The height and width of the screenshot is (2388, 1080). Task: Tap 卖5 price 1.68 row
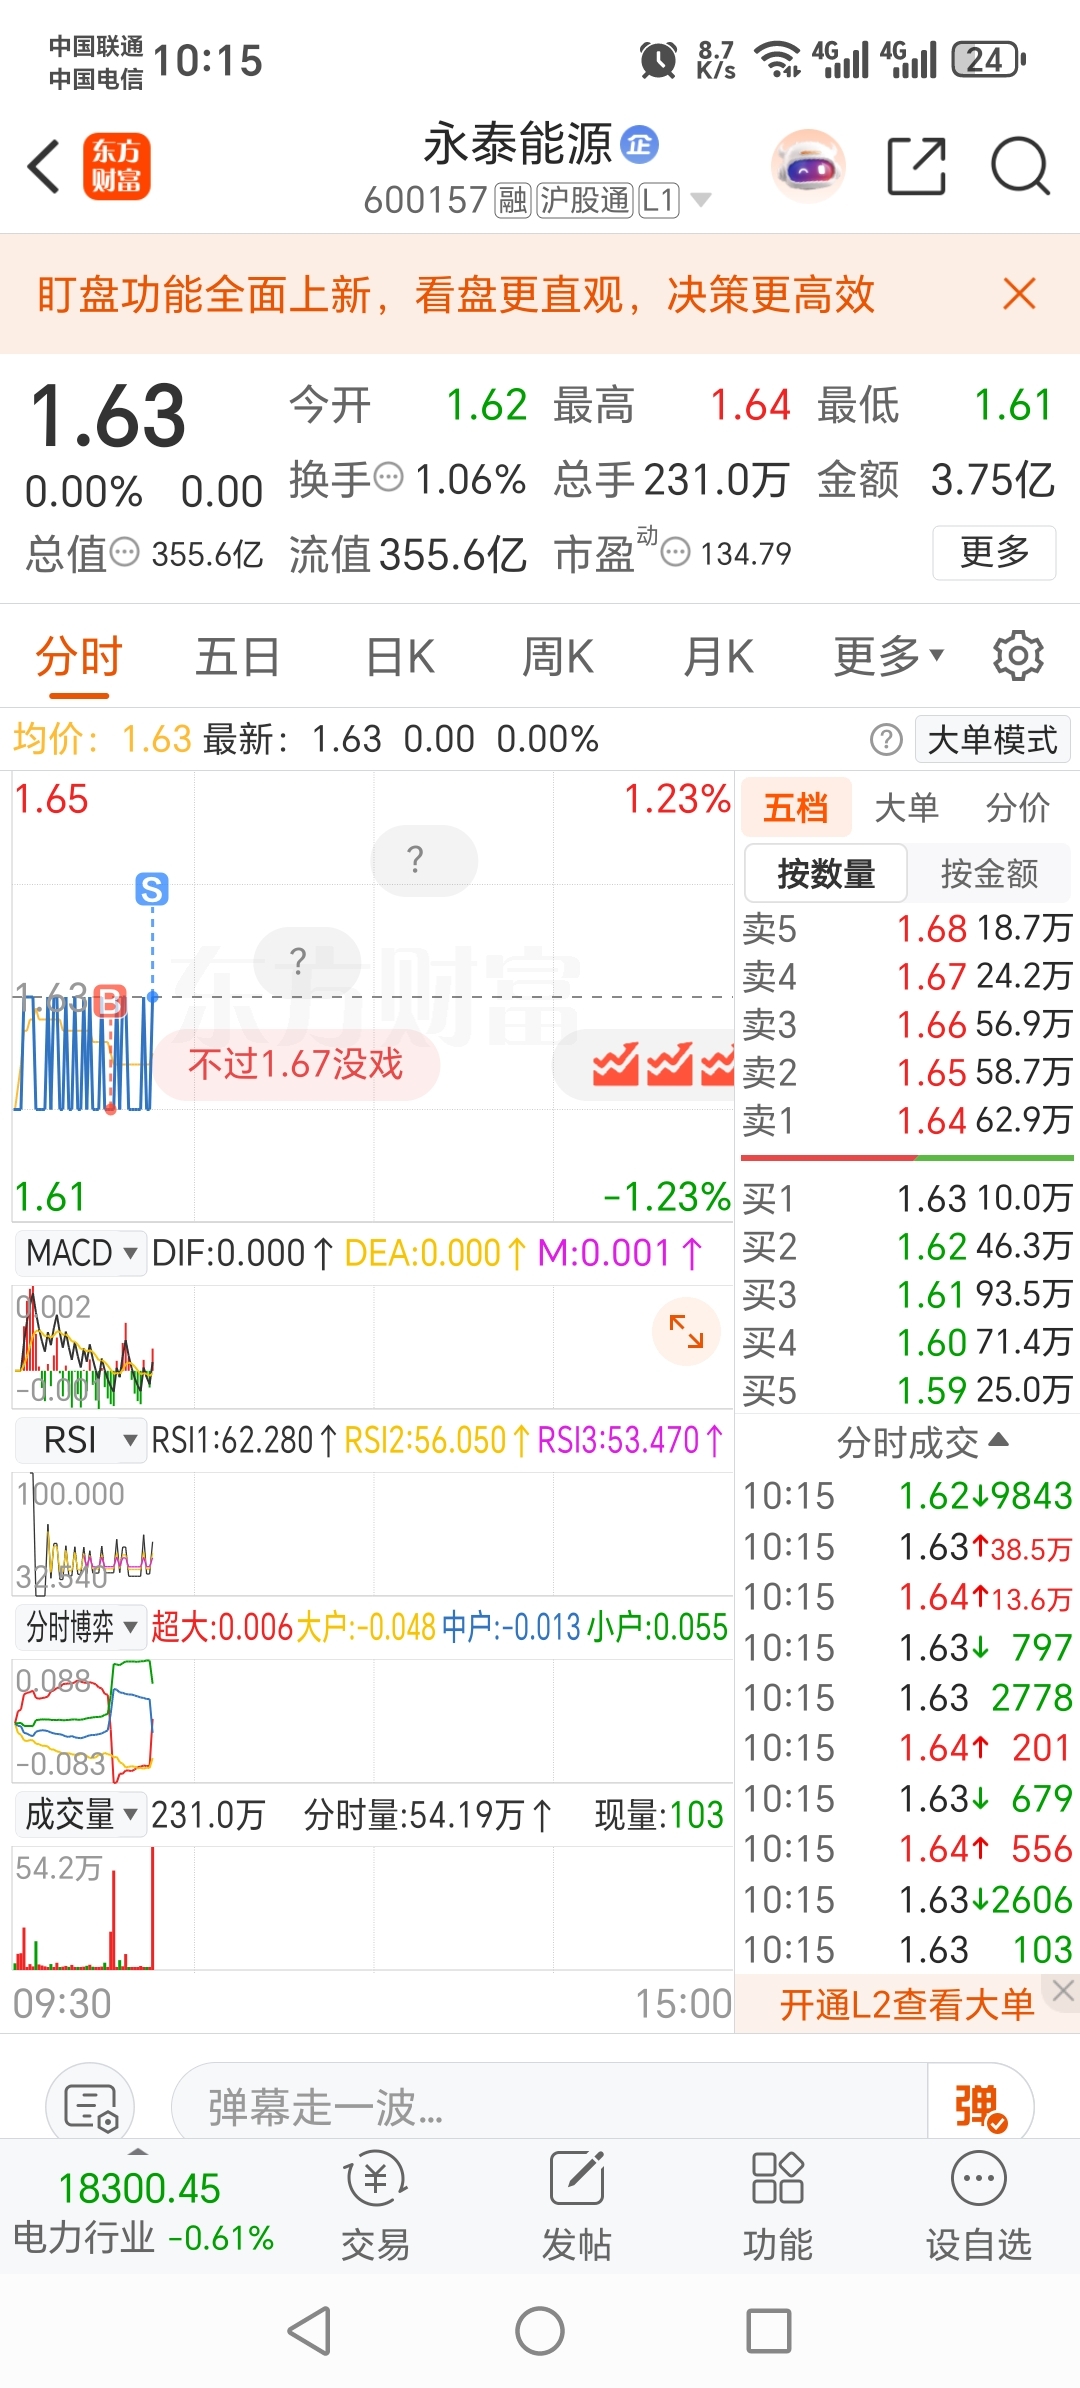(907, 929)
